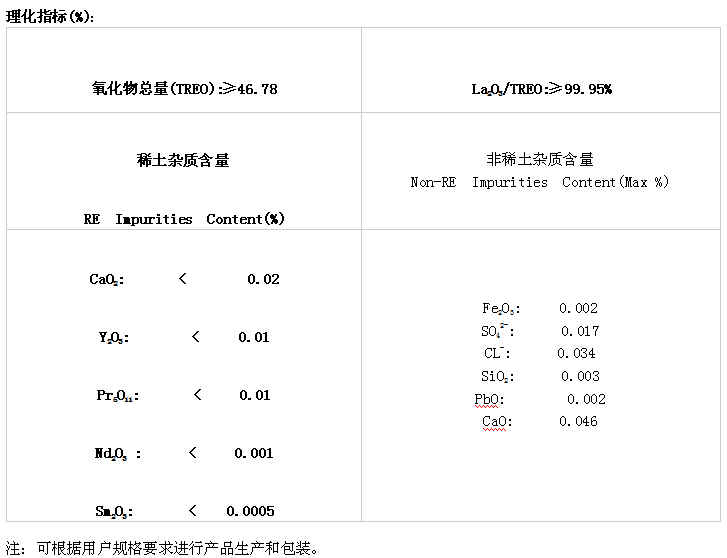
Task: Click the Fe2O3 label
Action: (x=501, y=309)
